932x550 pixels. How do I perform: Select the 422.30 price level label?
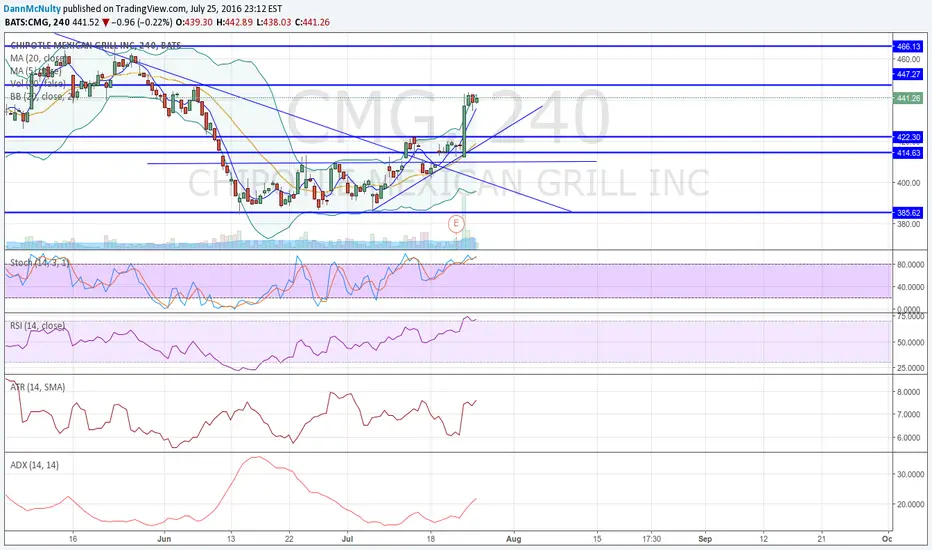click(909, 137)
